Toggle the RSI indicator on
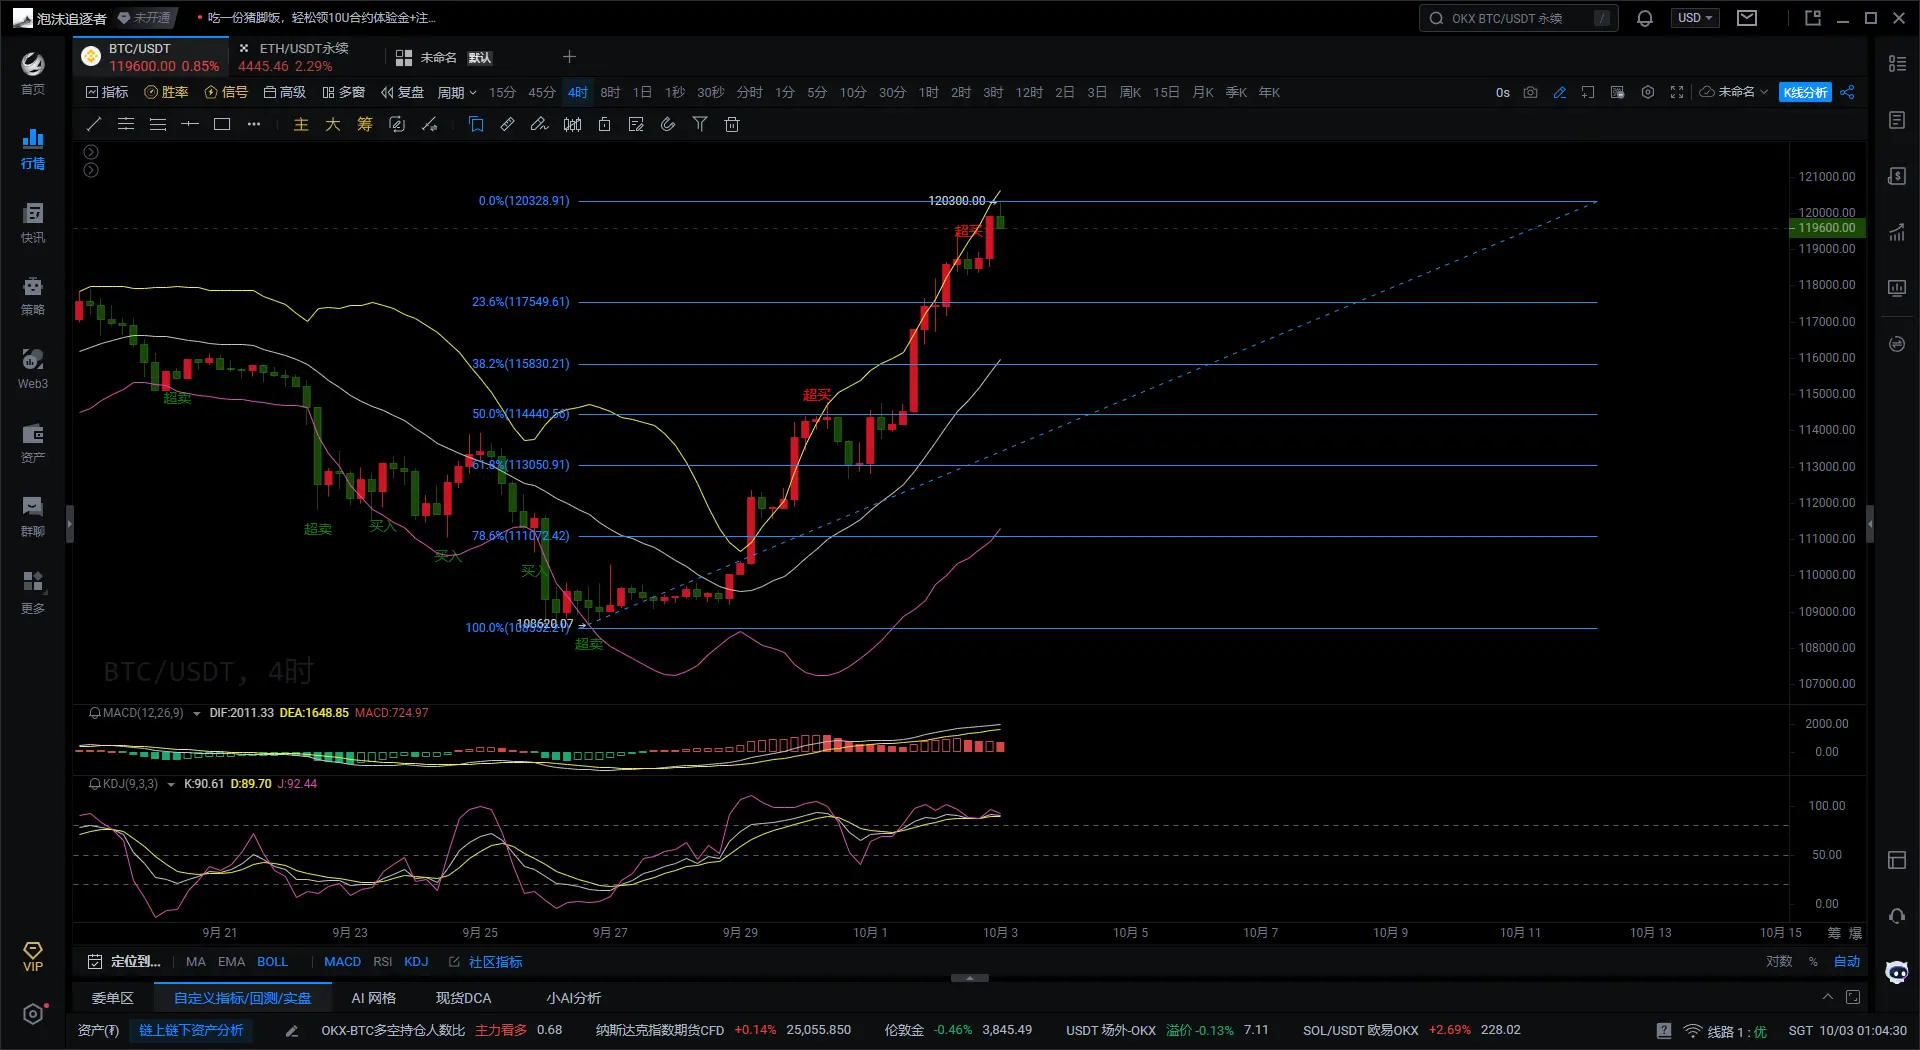 [x=382, y=961]
